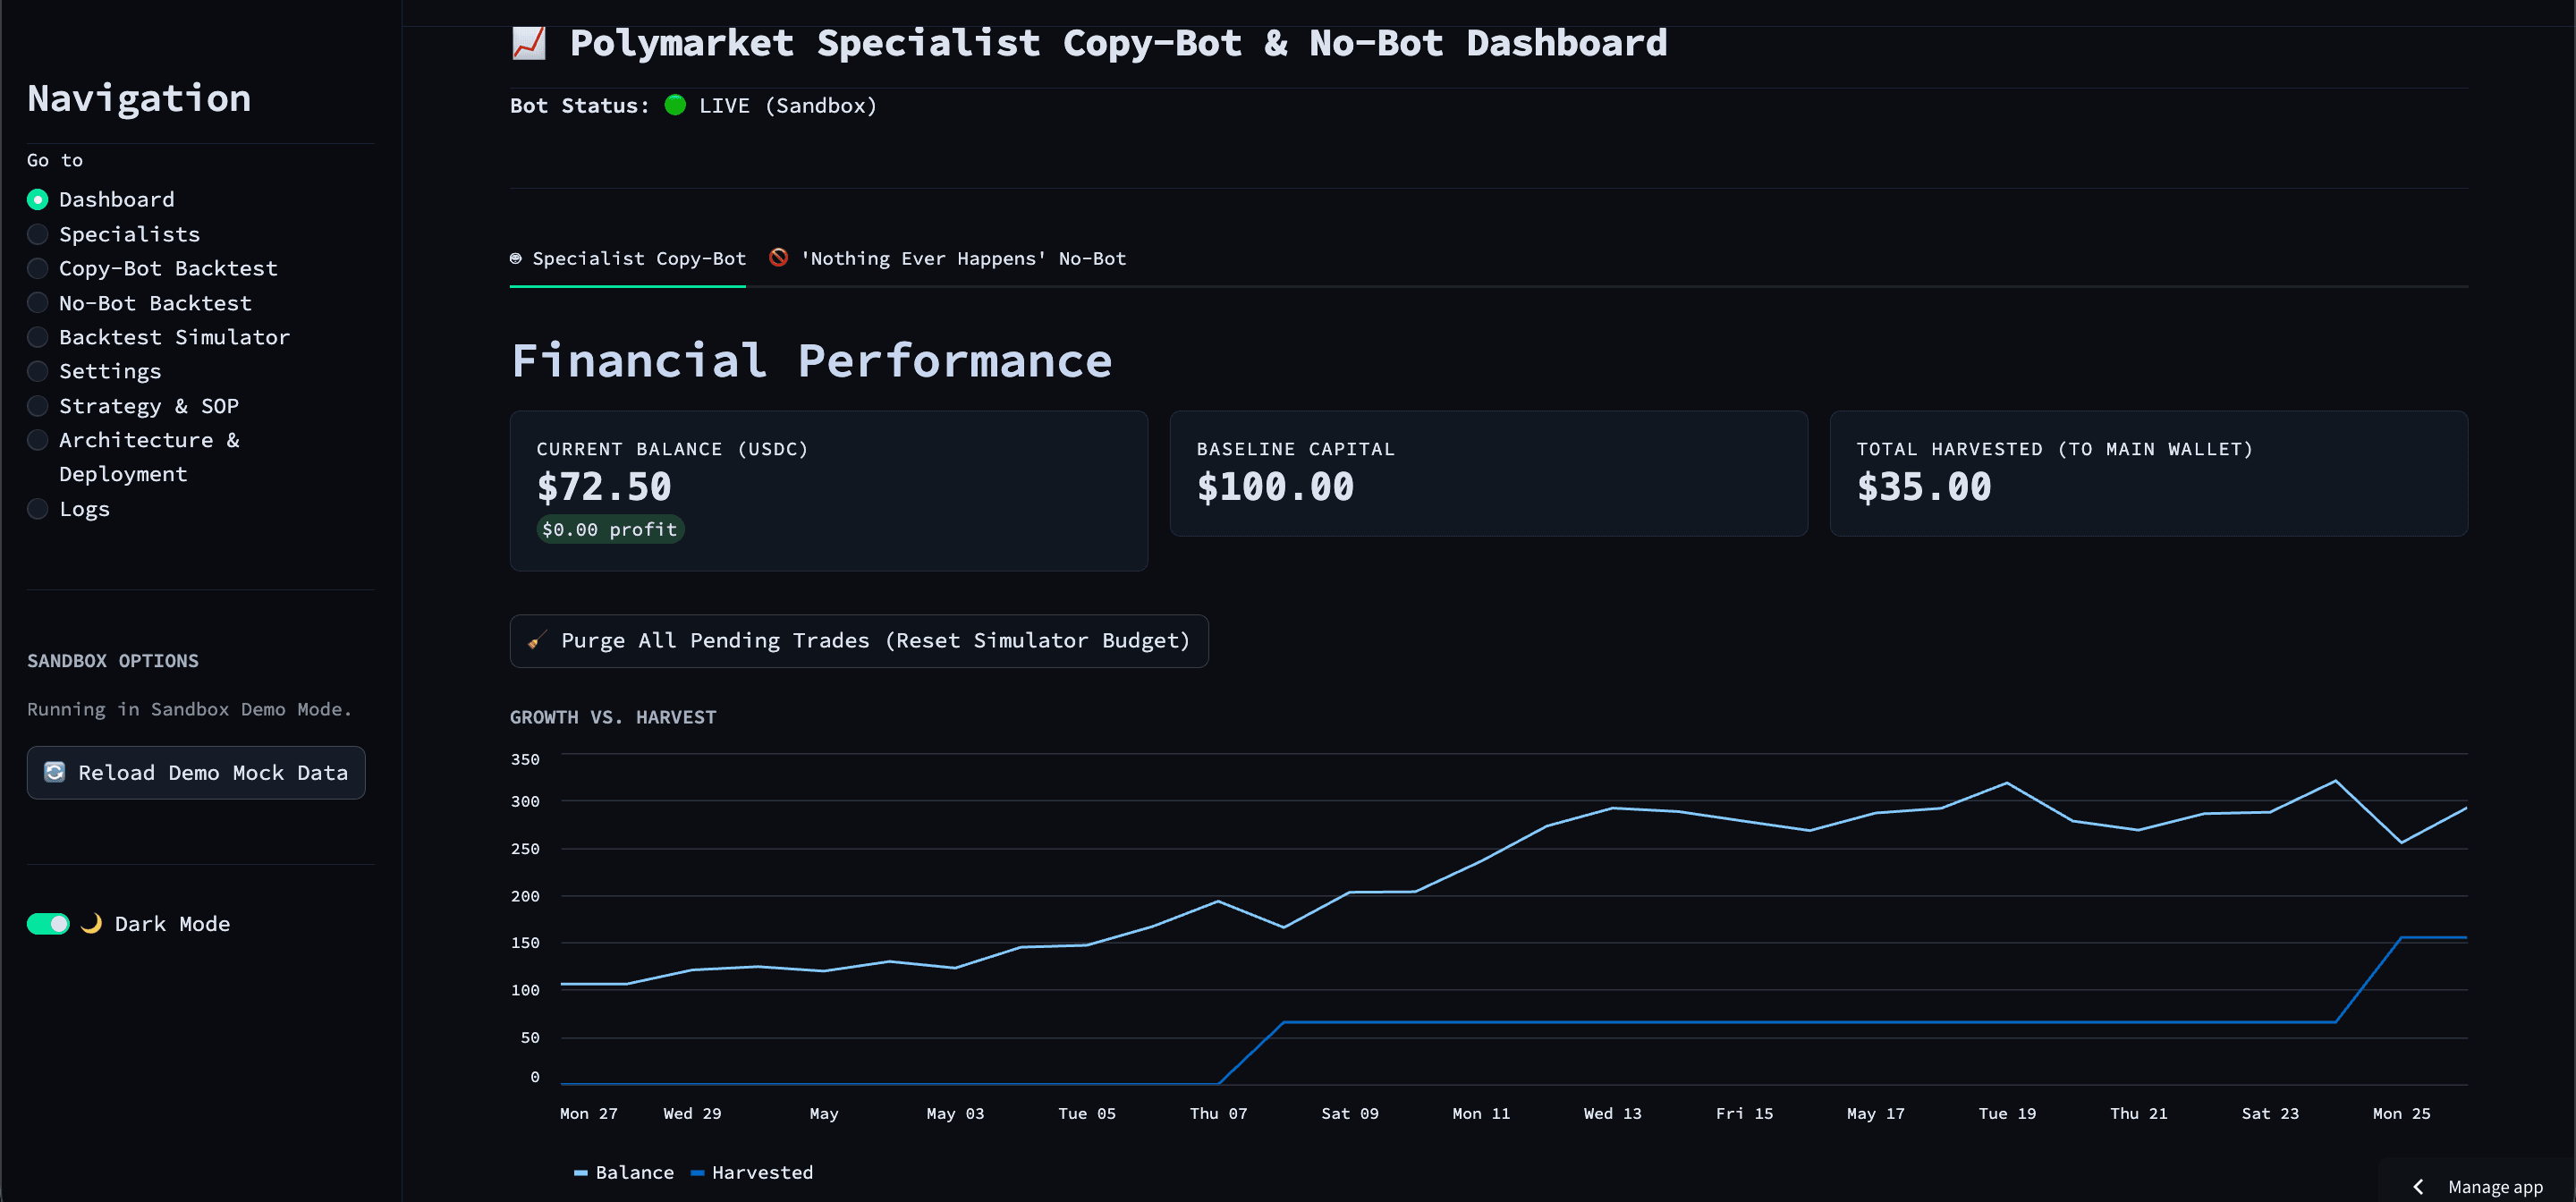
Task: Choose No-Bot Backtest in navigation
Action: (x=140, y=303)
